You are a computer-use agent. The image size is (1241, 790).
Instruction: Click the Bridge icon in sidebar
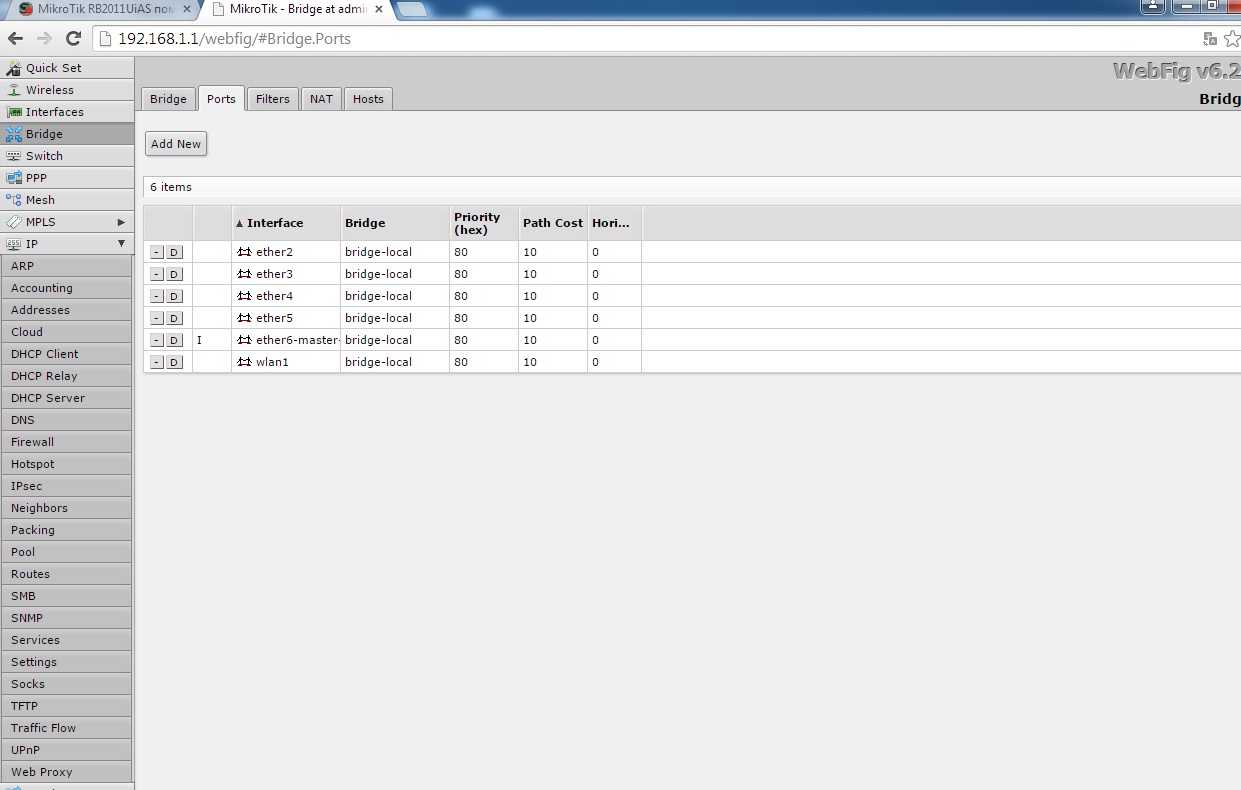pyautogui.click(x=14, y=134)
